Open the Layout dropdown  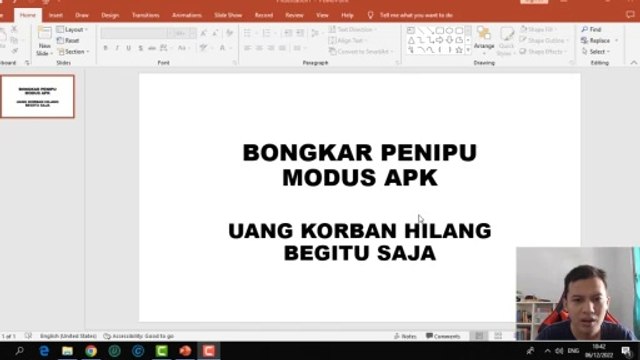(x=72, y=30)
